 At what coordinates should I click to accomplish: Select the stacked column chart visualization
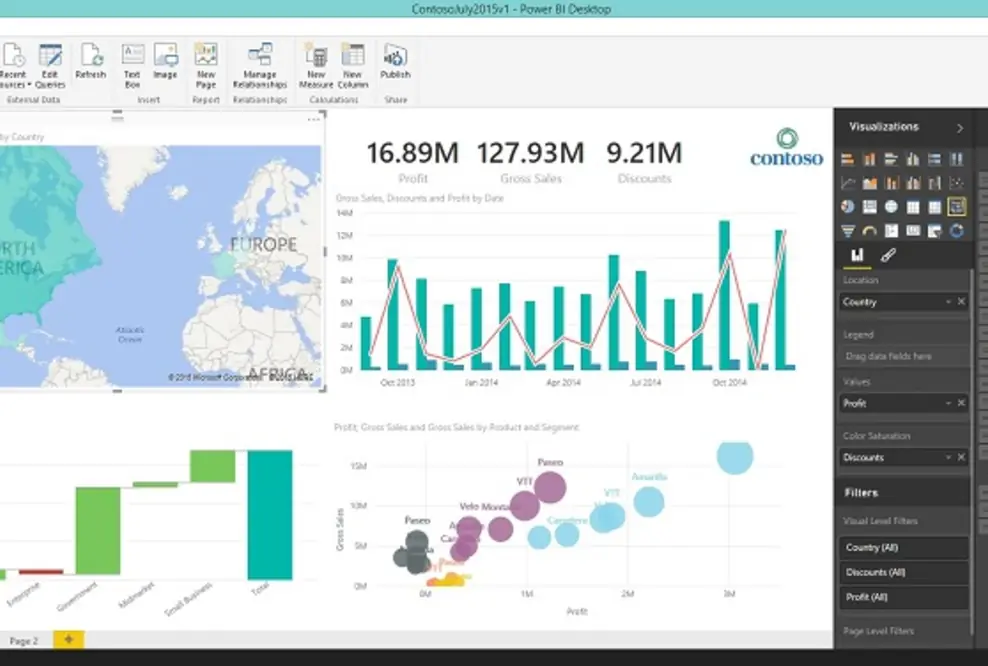[870, 159]
